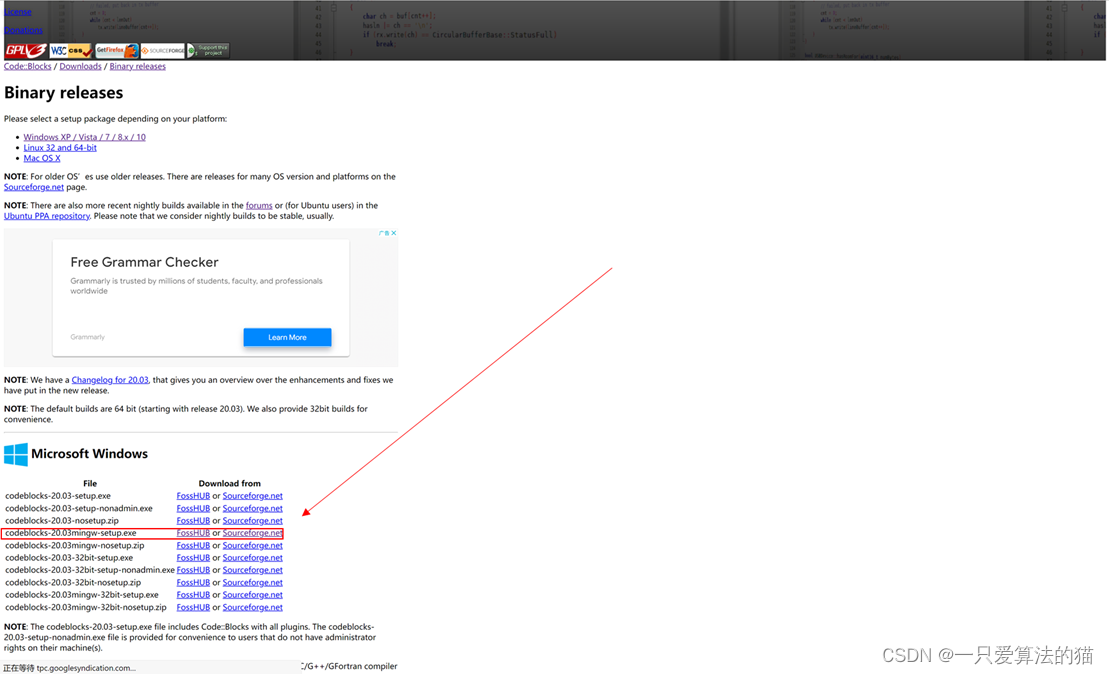Jump to Linux 32 and 64-bit section

click(x=60, y=148)
